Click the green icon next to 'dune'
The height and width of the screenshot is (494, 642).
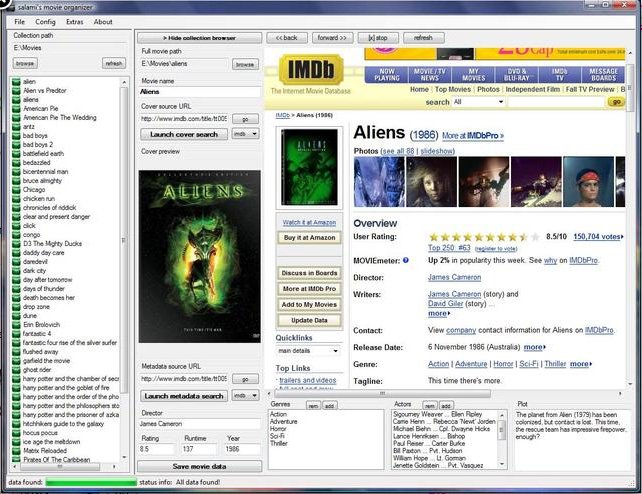tap(16, 316)
